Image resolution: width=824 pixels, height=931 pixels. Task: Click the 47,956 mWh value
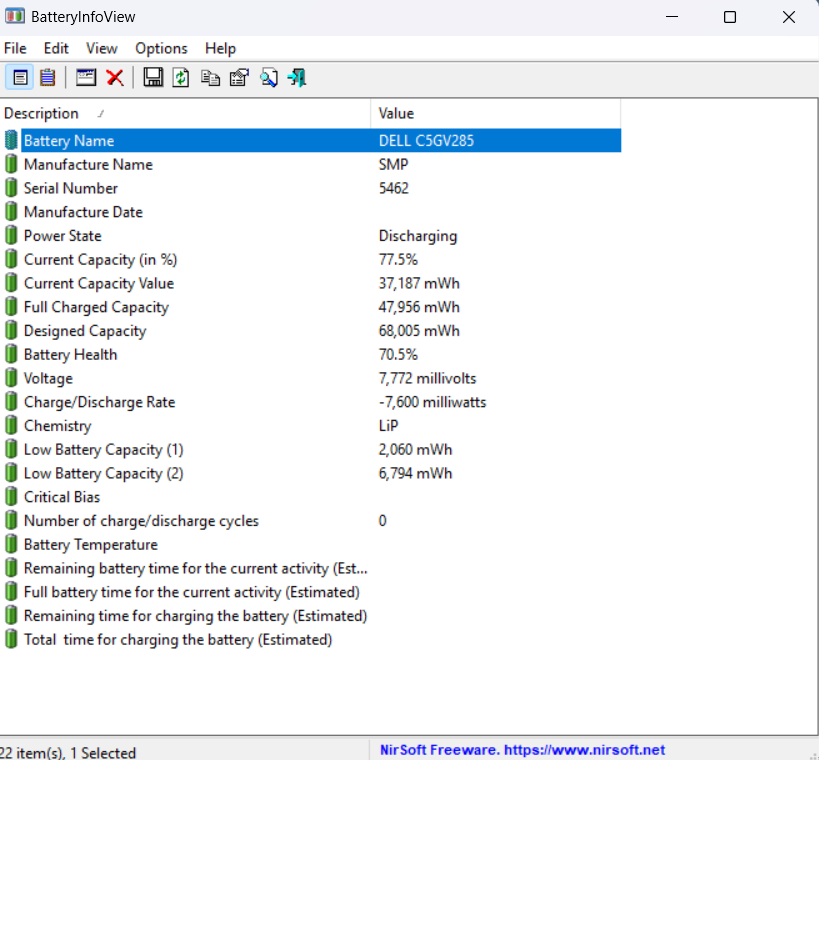tap(419, 307)
